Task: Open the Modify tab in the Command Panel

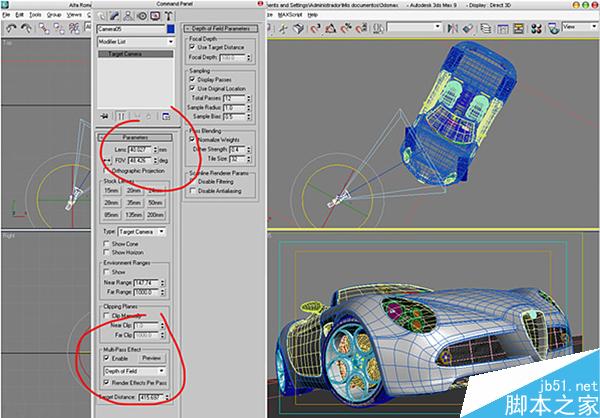Action: tap(114, 16)
